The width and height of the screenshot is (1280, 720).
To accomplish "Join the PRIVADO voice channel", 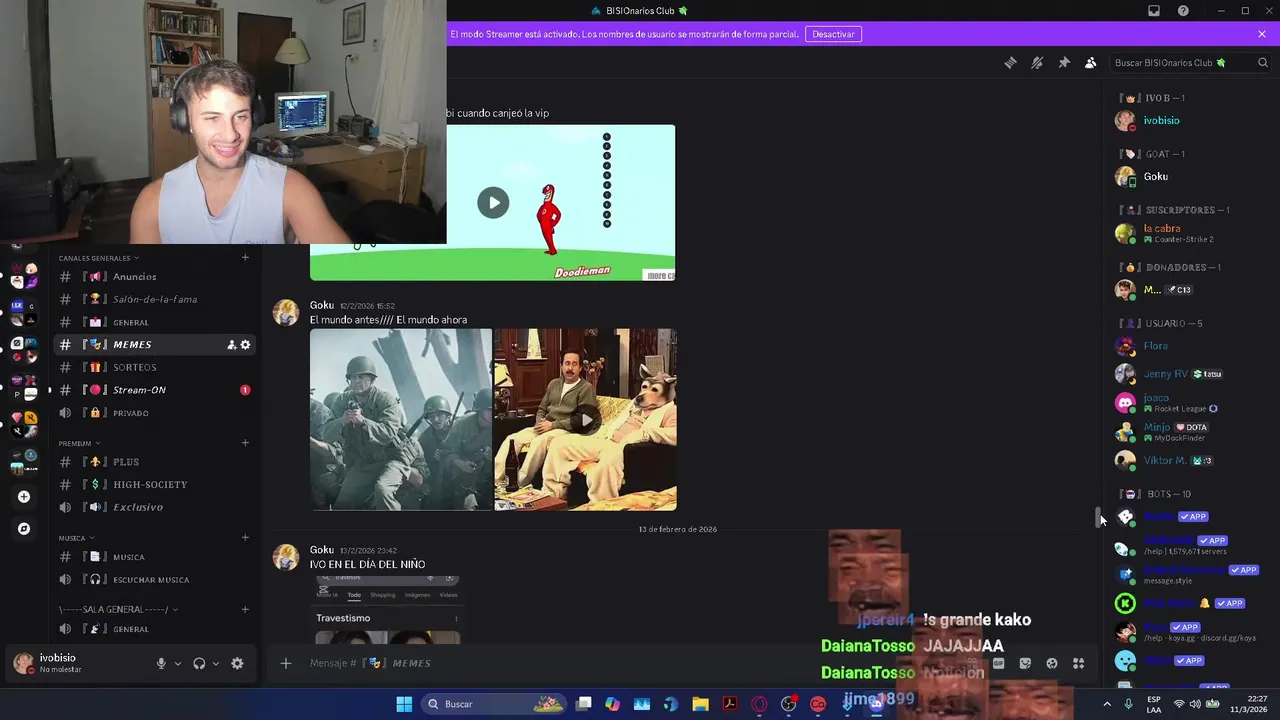I will coord(154,413).
